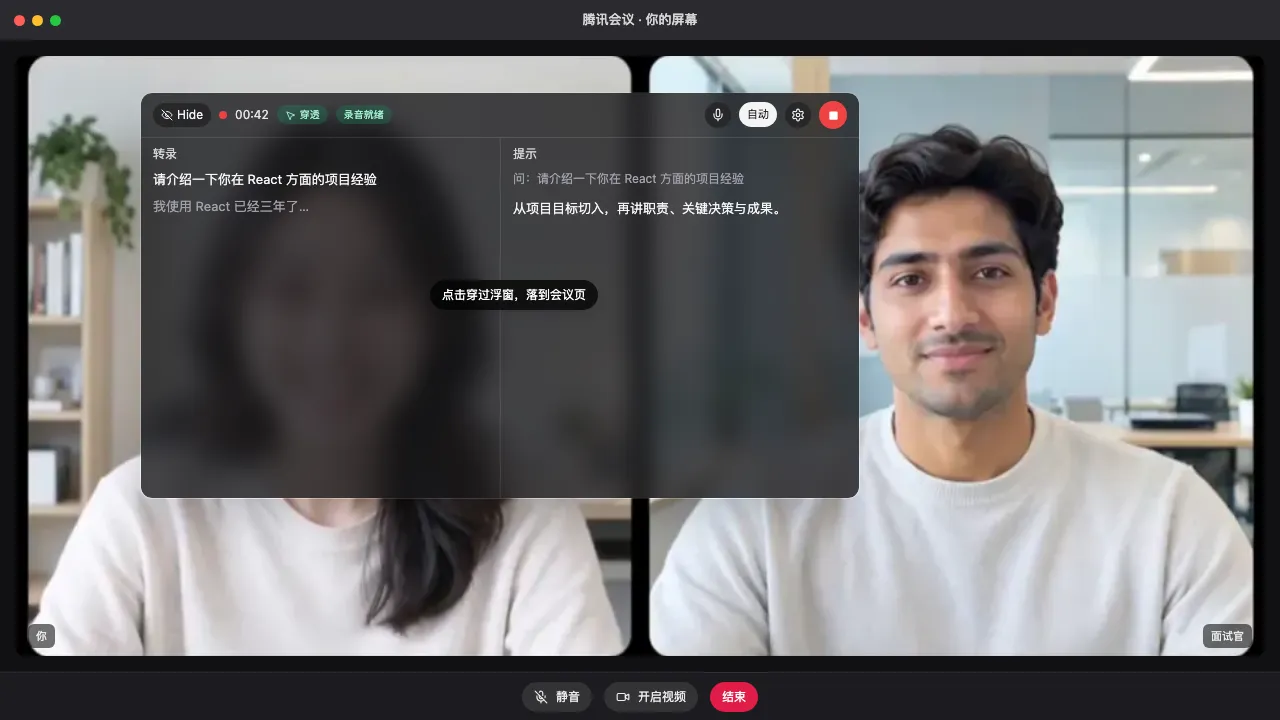Image resolution: width=1280 pixels, height=720 pixels.
Task: Click hint text 从项目目标切入，再讲职责、关键决策与成果。
Action: (649, 209)
